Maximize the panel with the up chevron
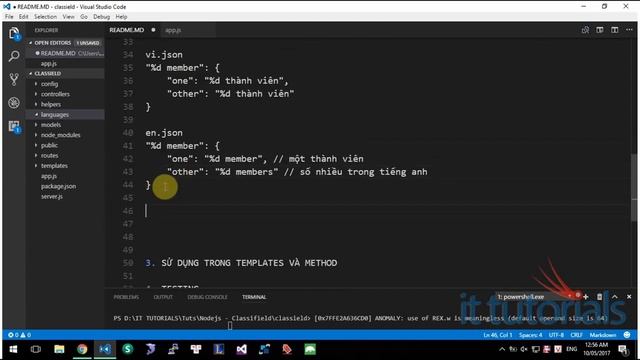The width and height of the screenshot is (640, 360). tap(615, 297)
